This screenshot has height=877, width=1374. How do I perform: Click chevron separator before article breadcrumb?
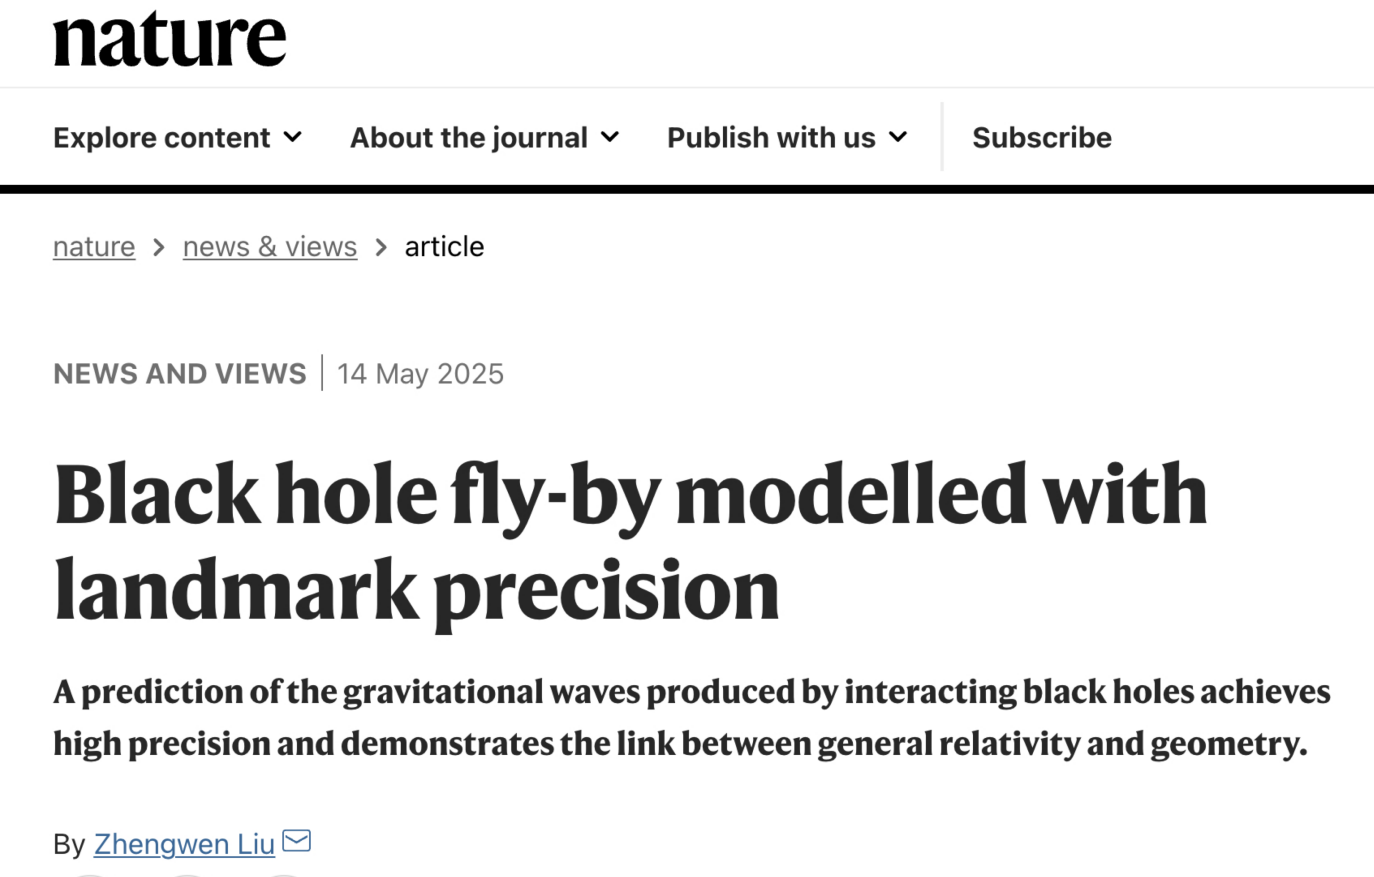tap(381, 247)
